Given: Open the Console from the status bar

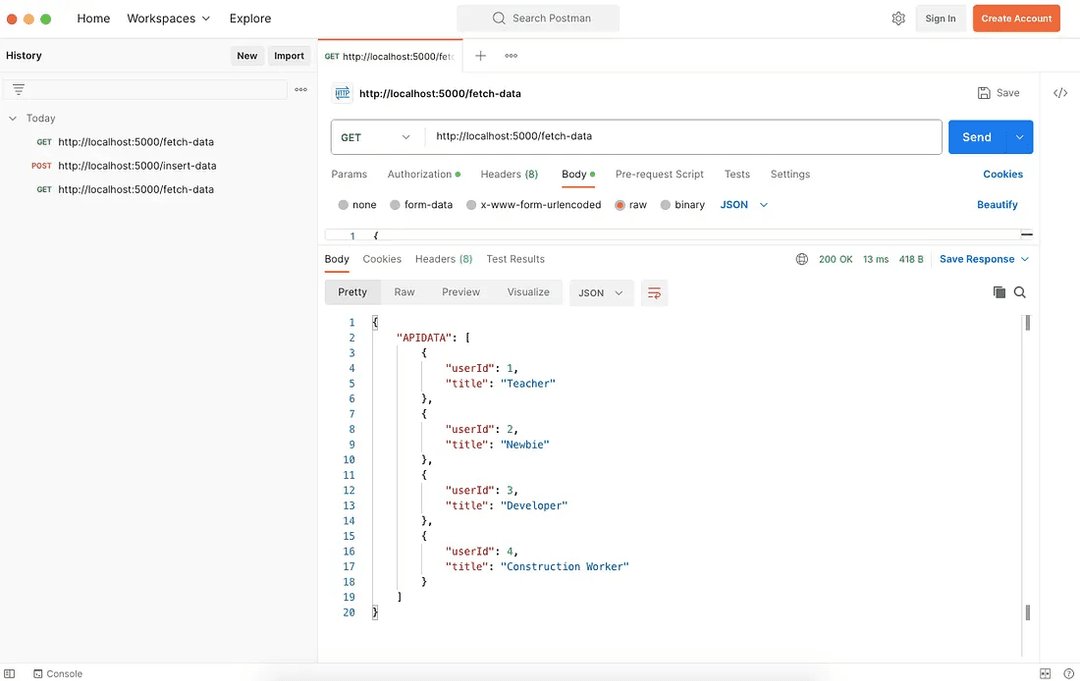Looking at the screenshot, I should (58, 674).
